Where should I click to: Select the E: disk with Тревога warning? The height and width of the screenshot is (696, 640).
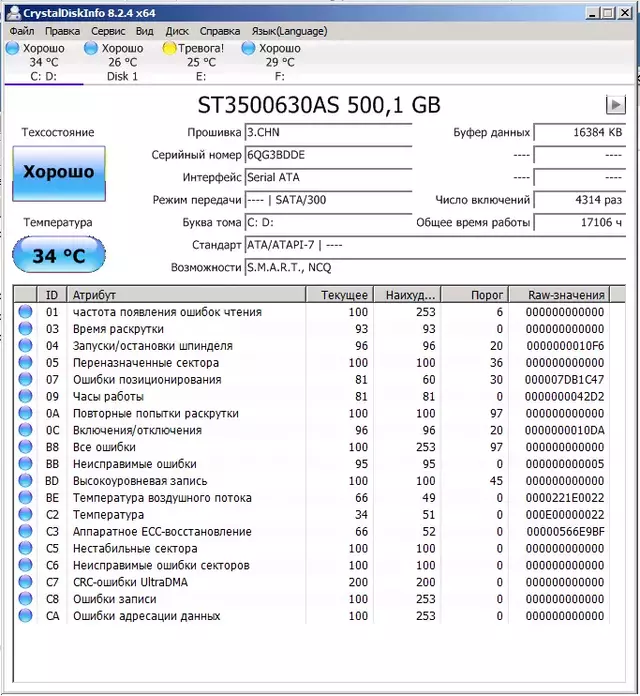tap(201, 62)
